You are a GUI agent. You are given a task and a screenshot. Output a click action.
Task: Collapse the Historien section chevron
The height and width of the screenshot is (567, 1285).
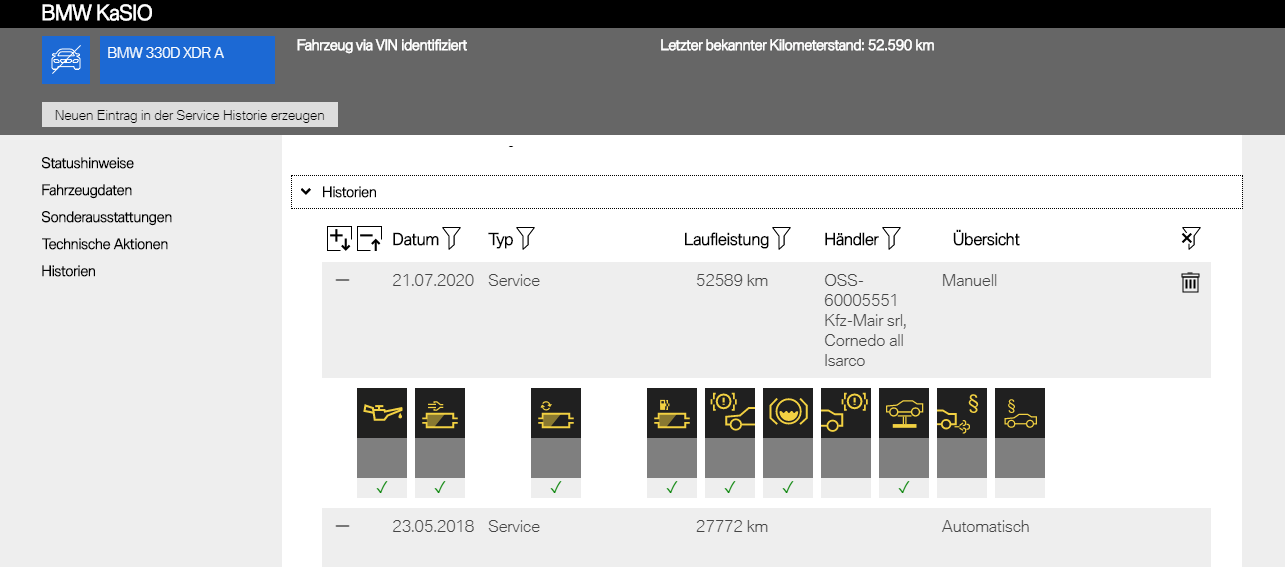[307, 192]
